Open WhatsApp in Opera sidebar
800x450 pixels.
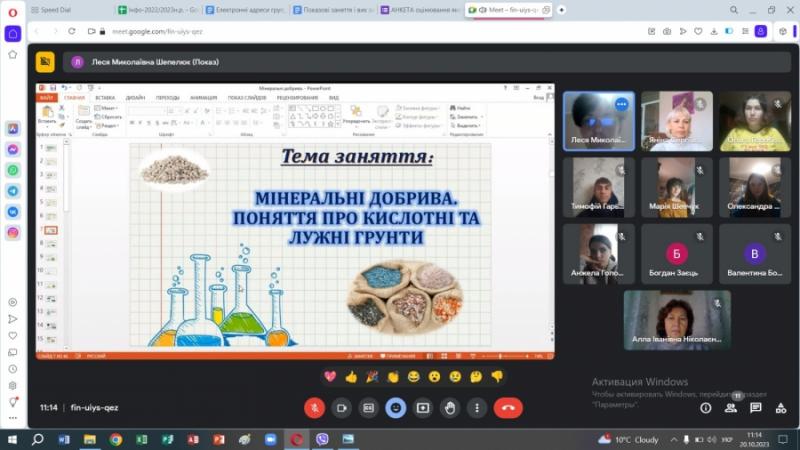coord(13,170)
